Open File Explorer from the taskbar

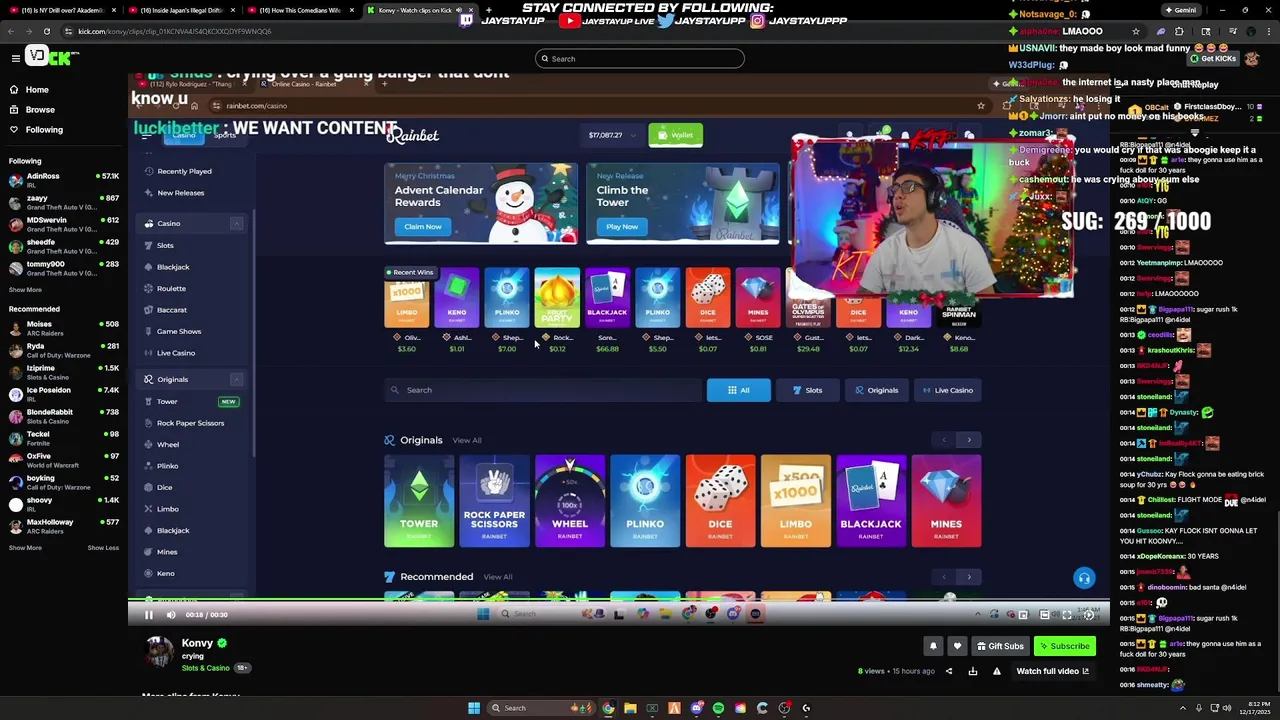[x=630, y=708]
